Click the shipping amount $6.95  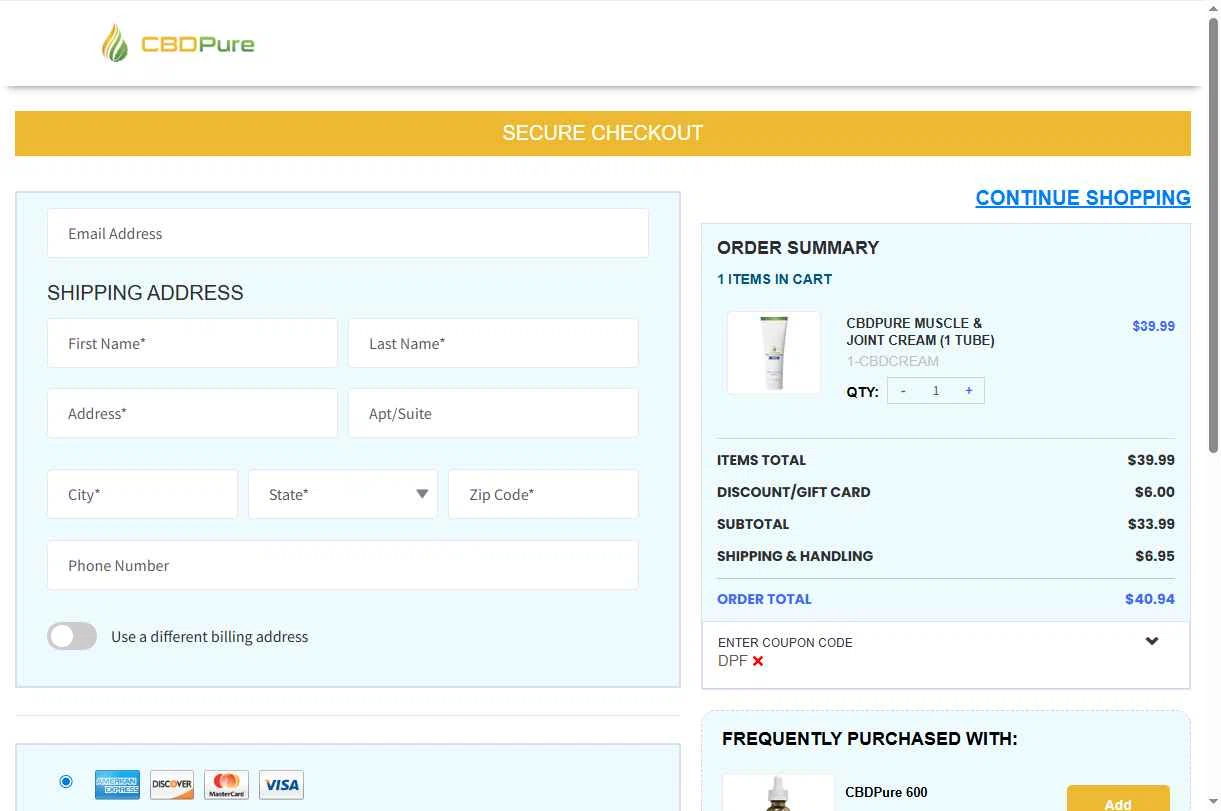click(1155, 556)
